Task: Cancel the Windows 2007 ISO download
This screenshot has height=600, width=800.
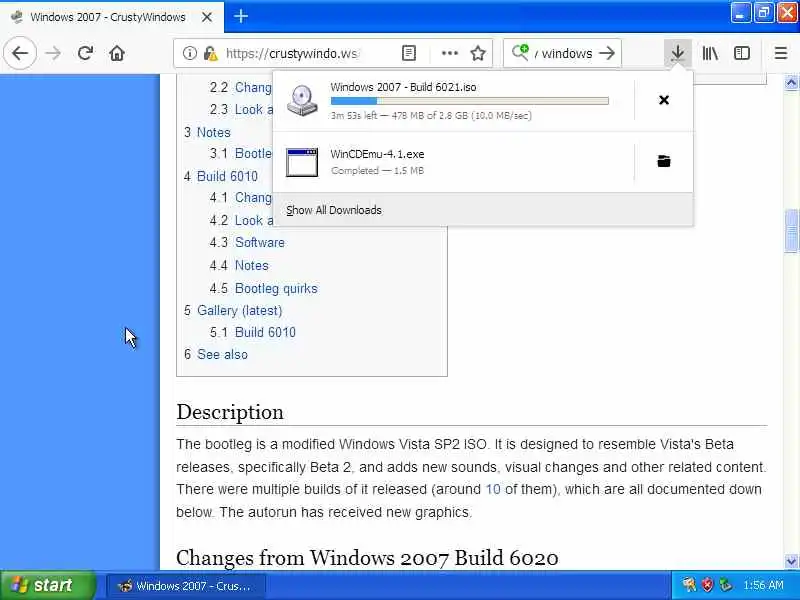Action: [664, 100]
